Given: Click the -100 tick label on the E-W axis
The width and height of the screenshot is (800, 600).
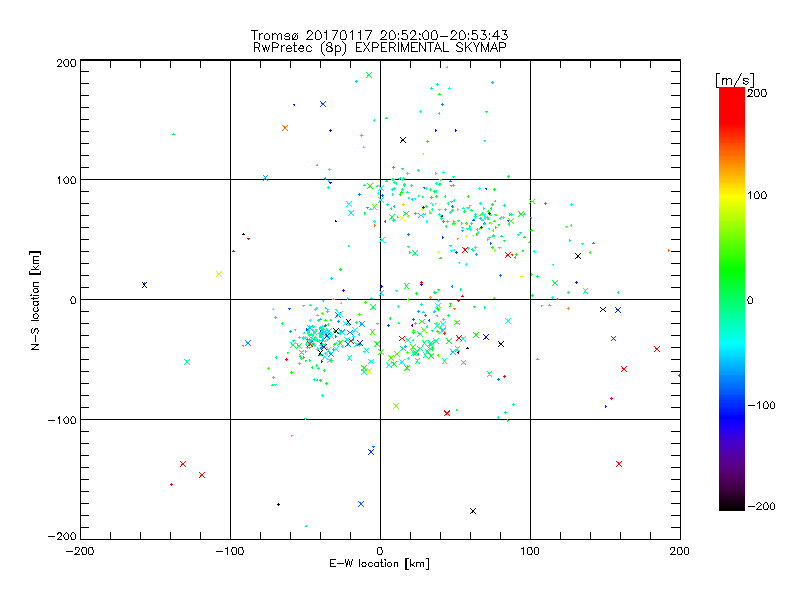Looking at the screenshot, I should [x=230, y=551].
